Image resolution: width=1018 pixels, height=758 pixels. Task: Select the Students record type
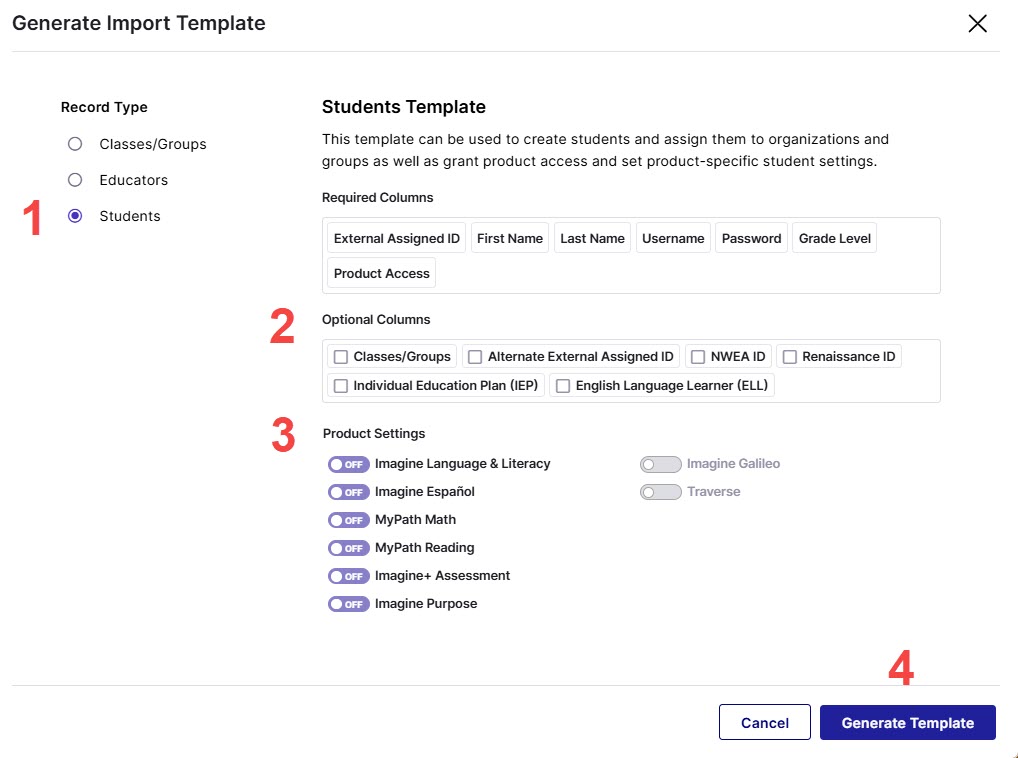(x=75, y=216)
